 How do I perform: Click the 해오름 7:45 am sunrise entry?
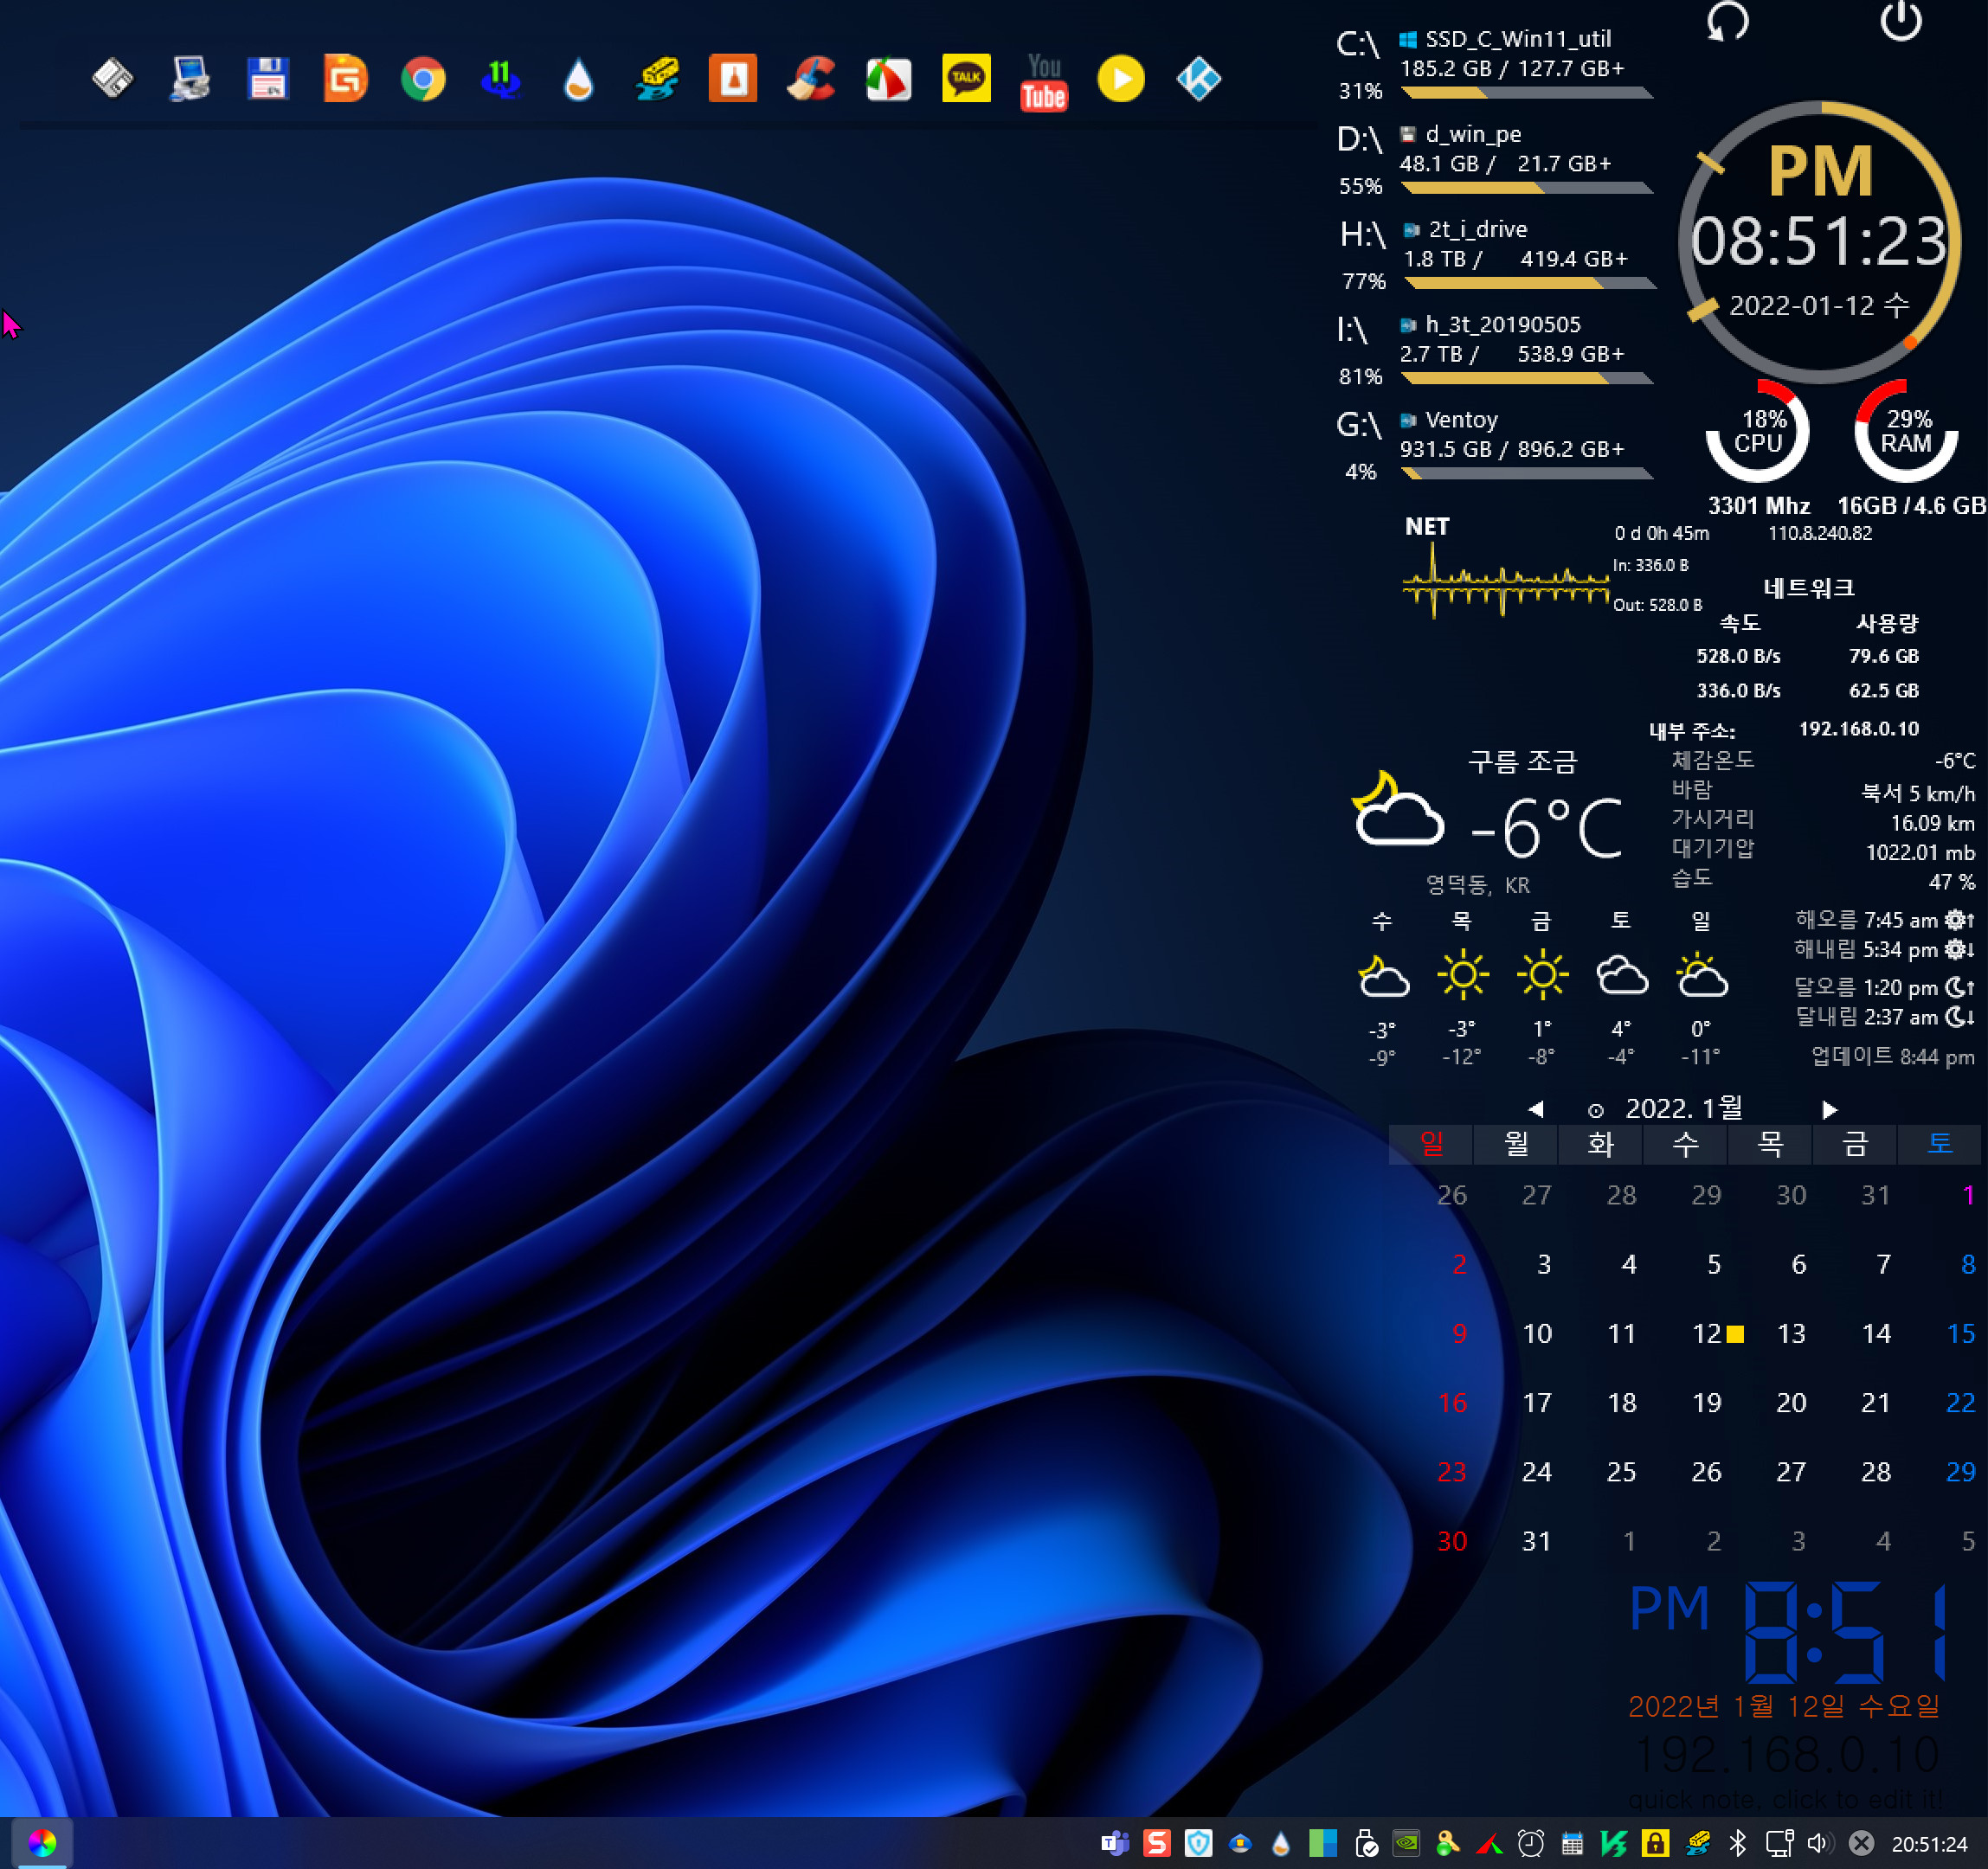pyautogui.click(x=1884, y=920)
